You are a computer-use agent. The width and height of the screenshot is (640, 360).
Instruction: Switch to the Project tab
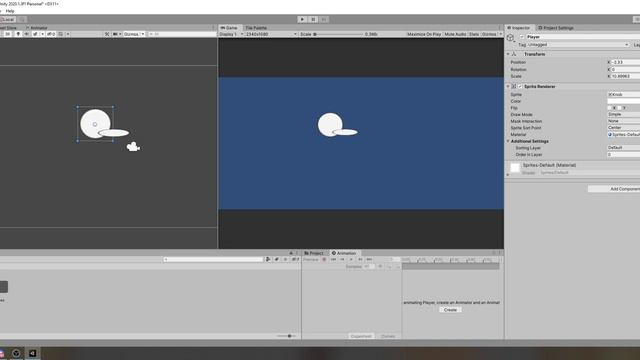pos(314,253)
